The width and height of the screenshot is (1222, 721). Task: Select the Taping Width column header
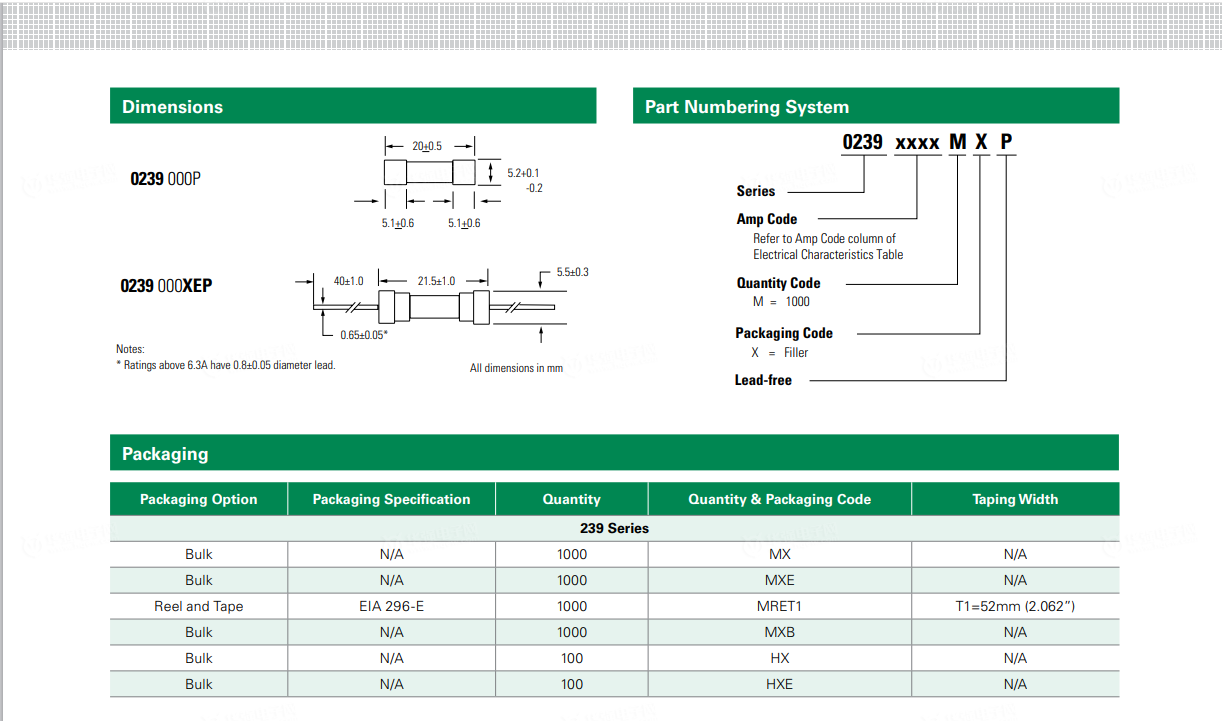click(x=1014, y=499)
